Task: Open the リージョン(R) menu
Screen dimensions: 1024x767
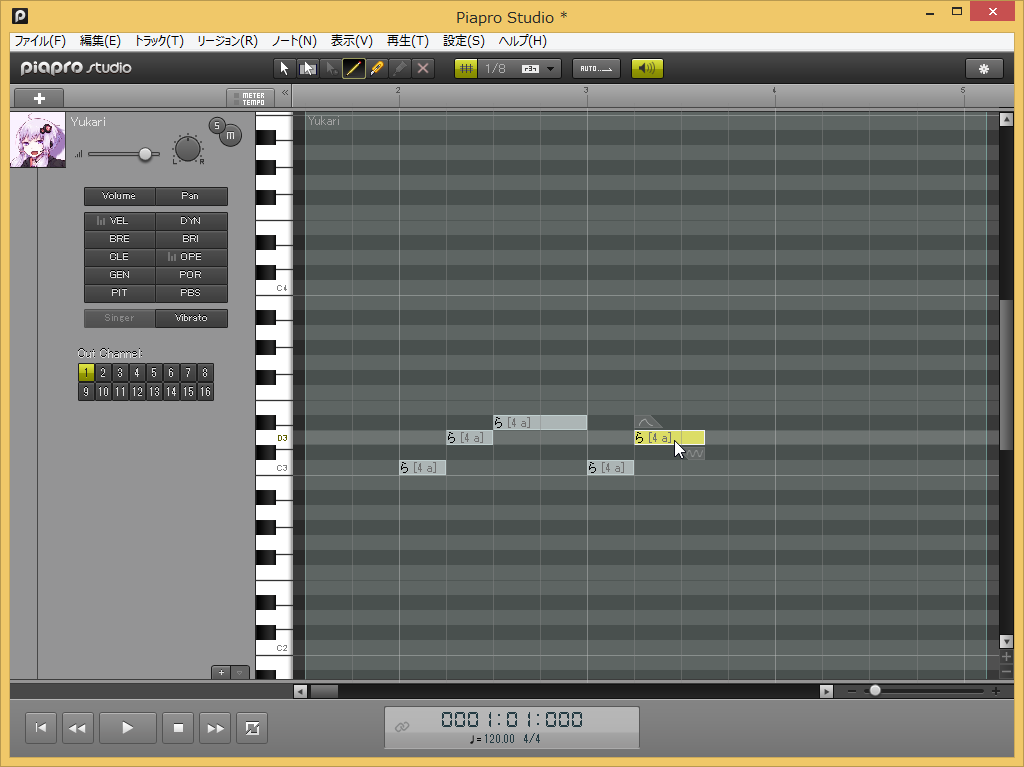Action: [227, 41]
